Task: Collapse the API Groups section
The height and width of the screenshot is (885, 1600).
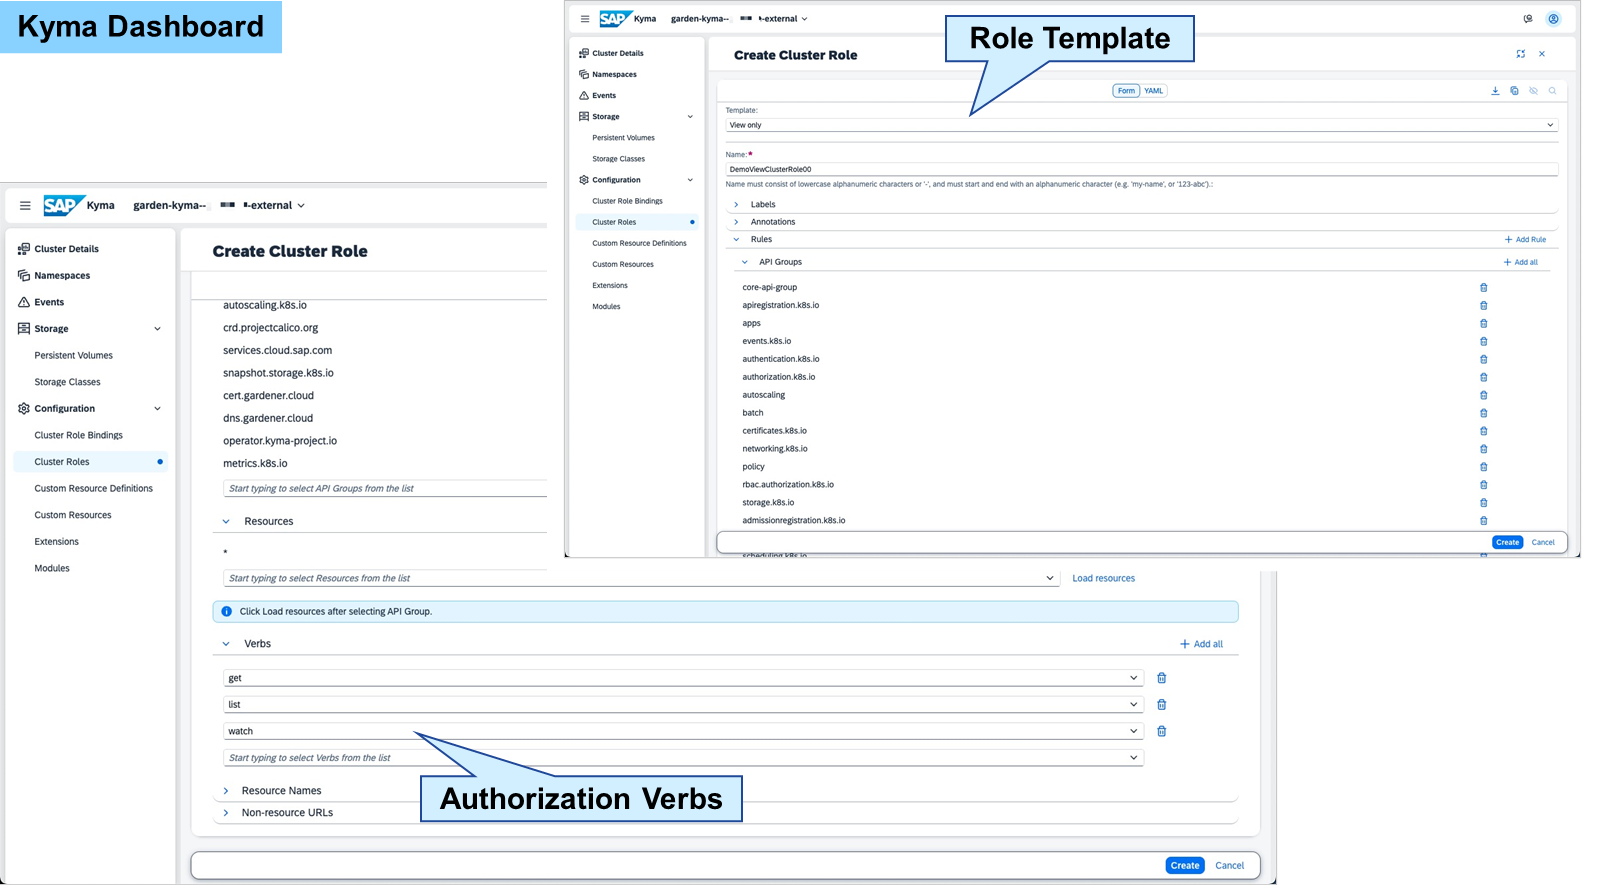Action: click(745, 262)
